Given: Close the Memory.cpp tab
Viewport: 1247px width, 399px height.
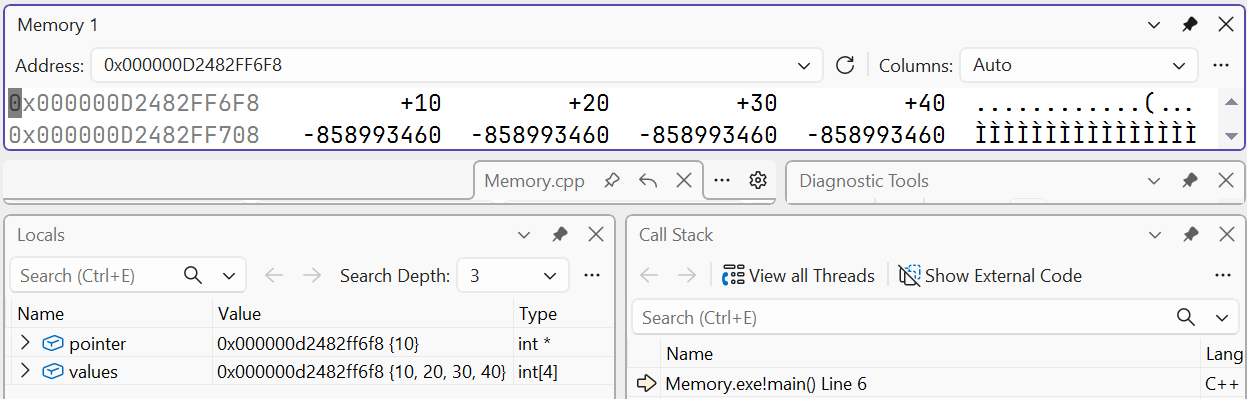Looking at the screenshot, I should (x=684, y=181).
